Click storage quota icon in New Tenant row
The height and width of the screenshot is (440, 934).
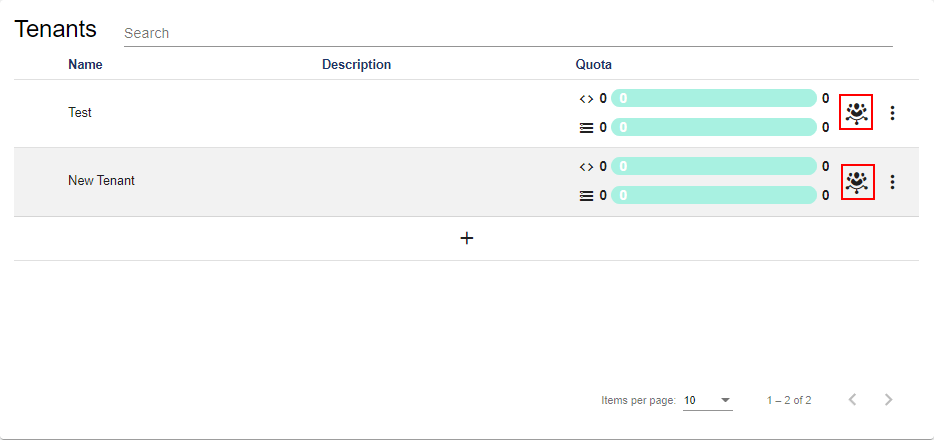click(586, 195)
